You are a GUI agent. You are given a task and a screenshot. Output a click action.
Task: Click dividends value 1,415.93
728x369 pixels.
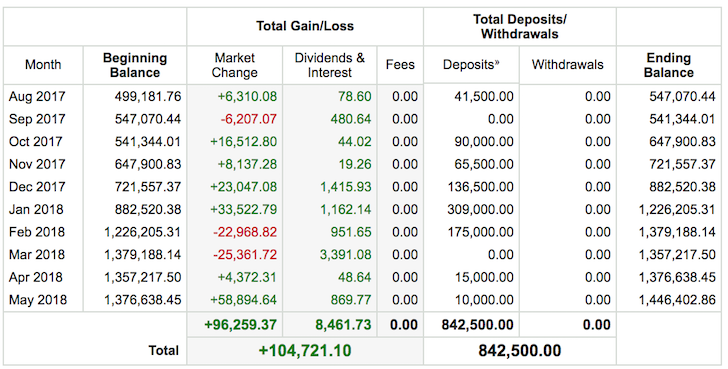(346, 187)
